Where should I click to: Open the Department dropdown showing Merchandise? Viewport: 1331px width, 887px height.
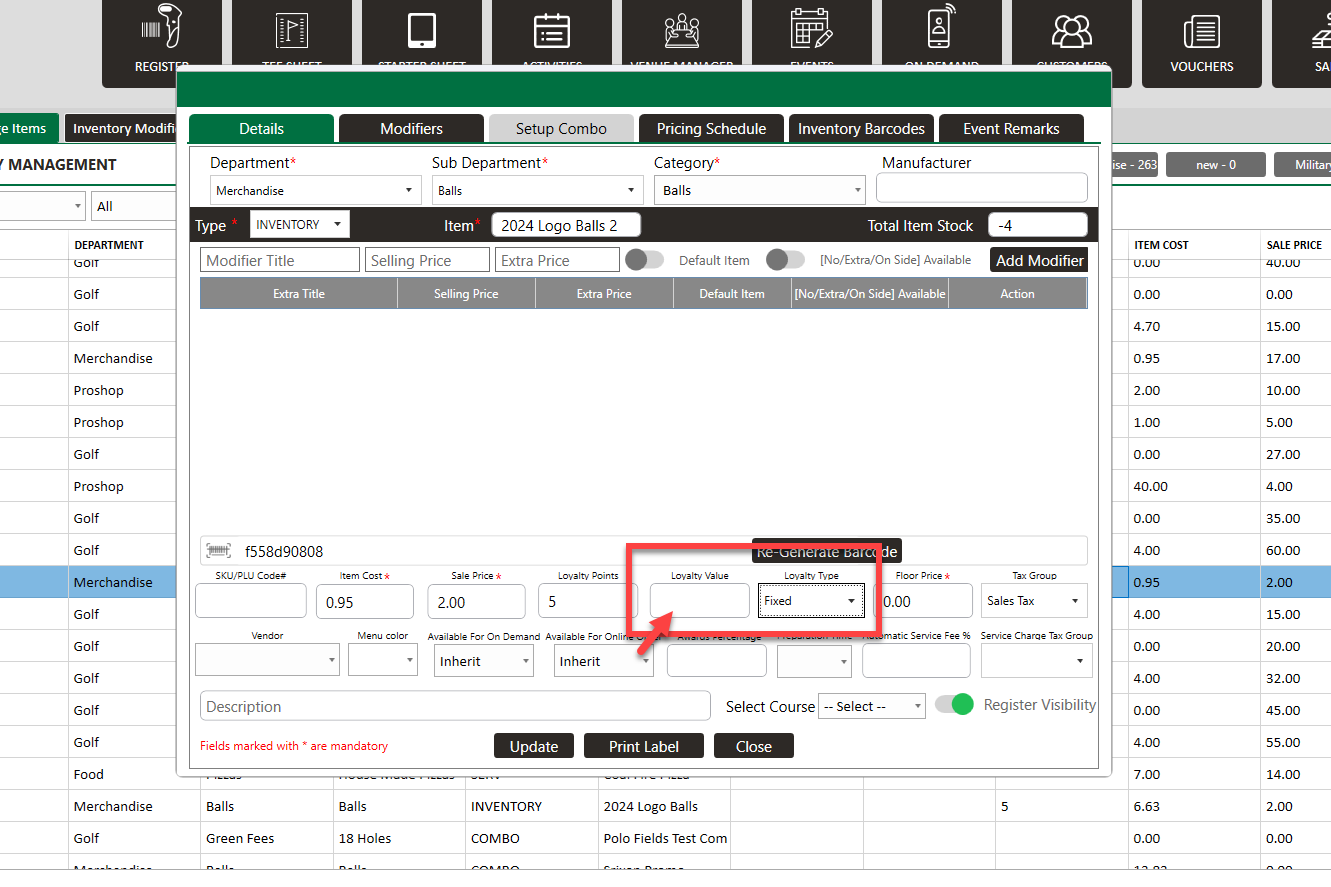click(316, 190)
